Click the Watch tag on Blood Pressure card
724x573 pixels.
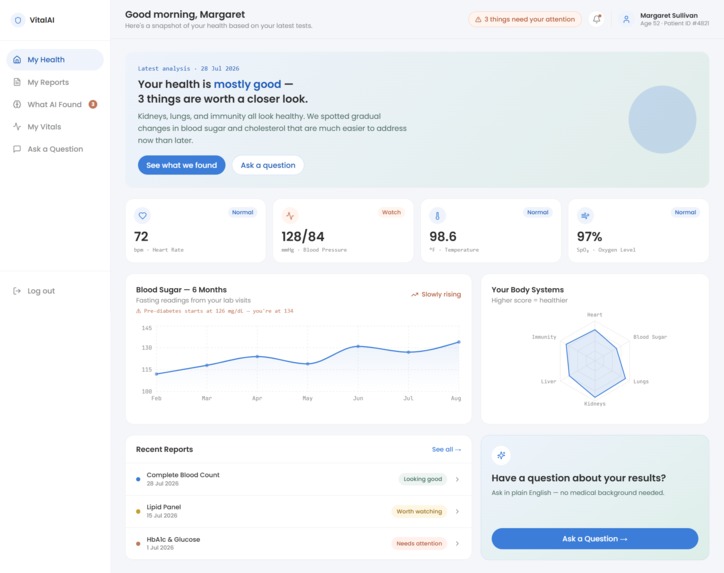coord(391,212)
